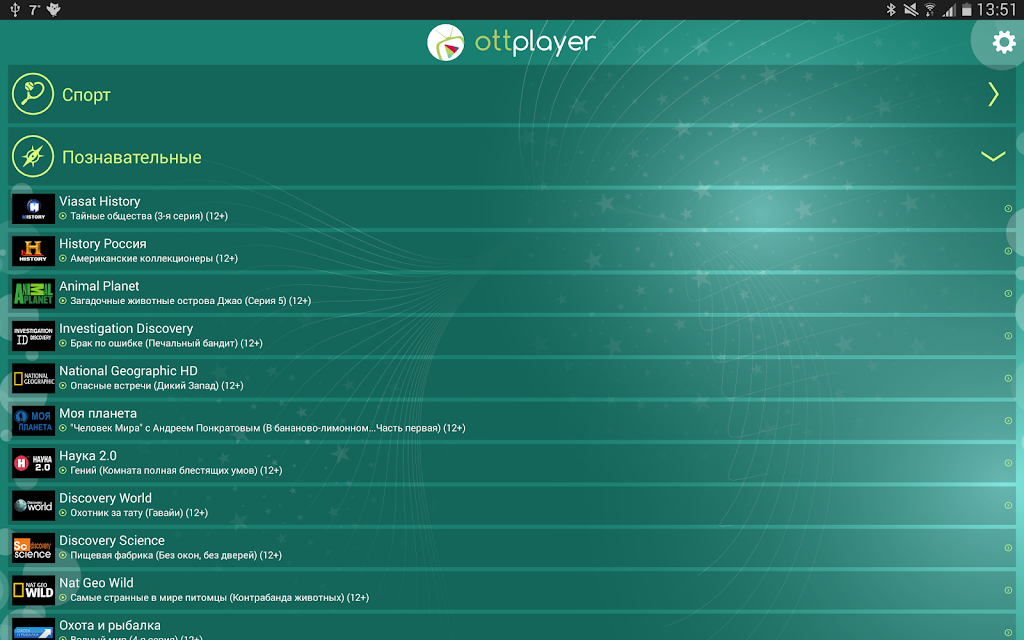Click the ottplayer logo icon
The width and height of the screenshot is (1024, 640).
tap(445, 42)
